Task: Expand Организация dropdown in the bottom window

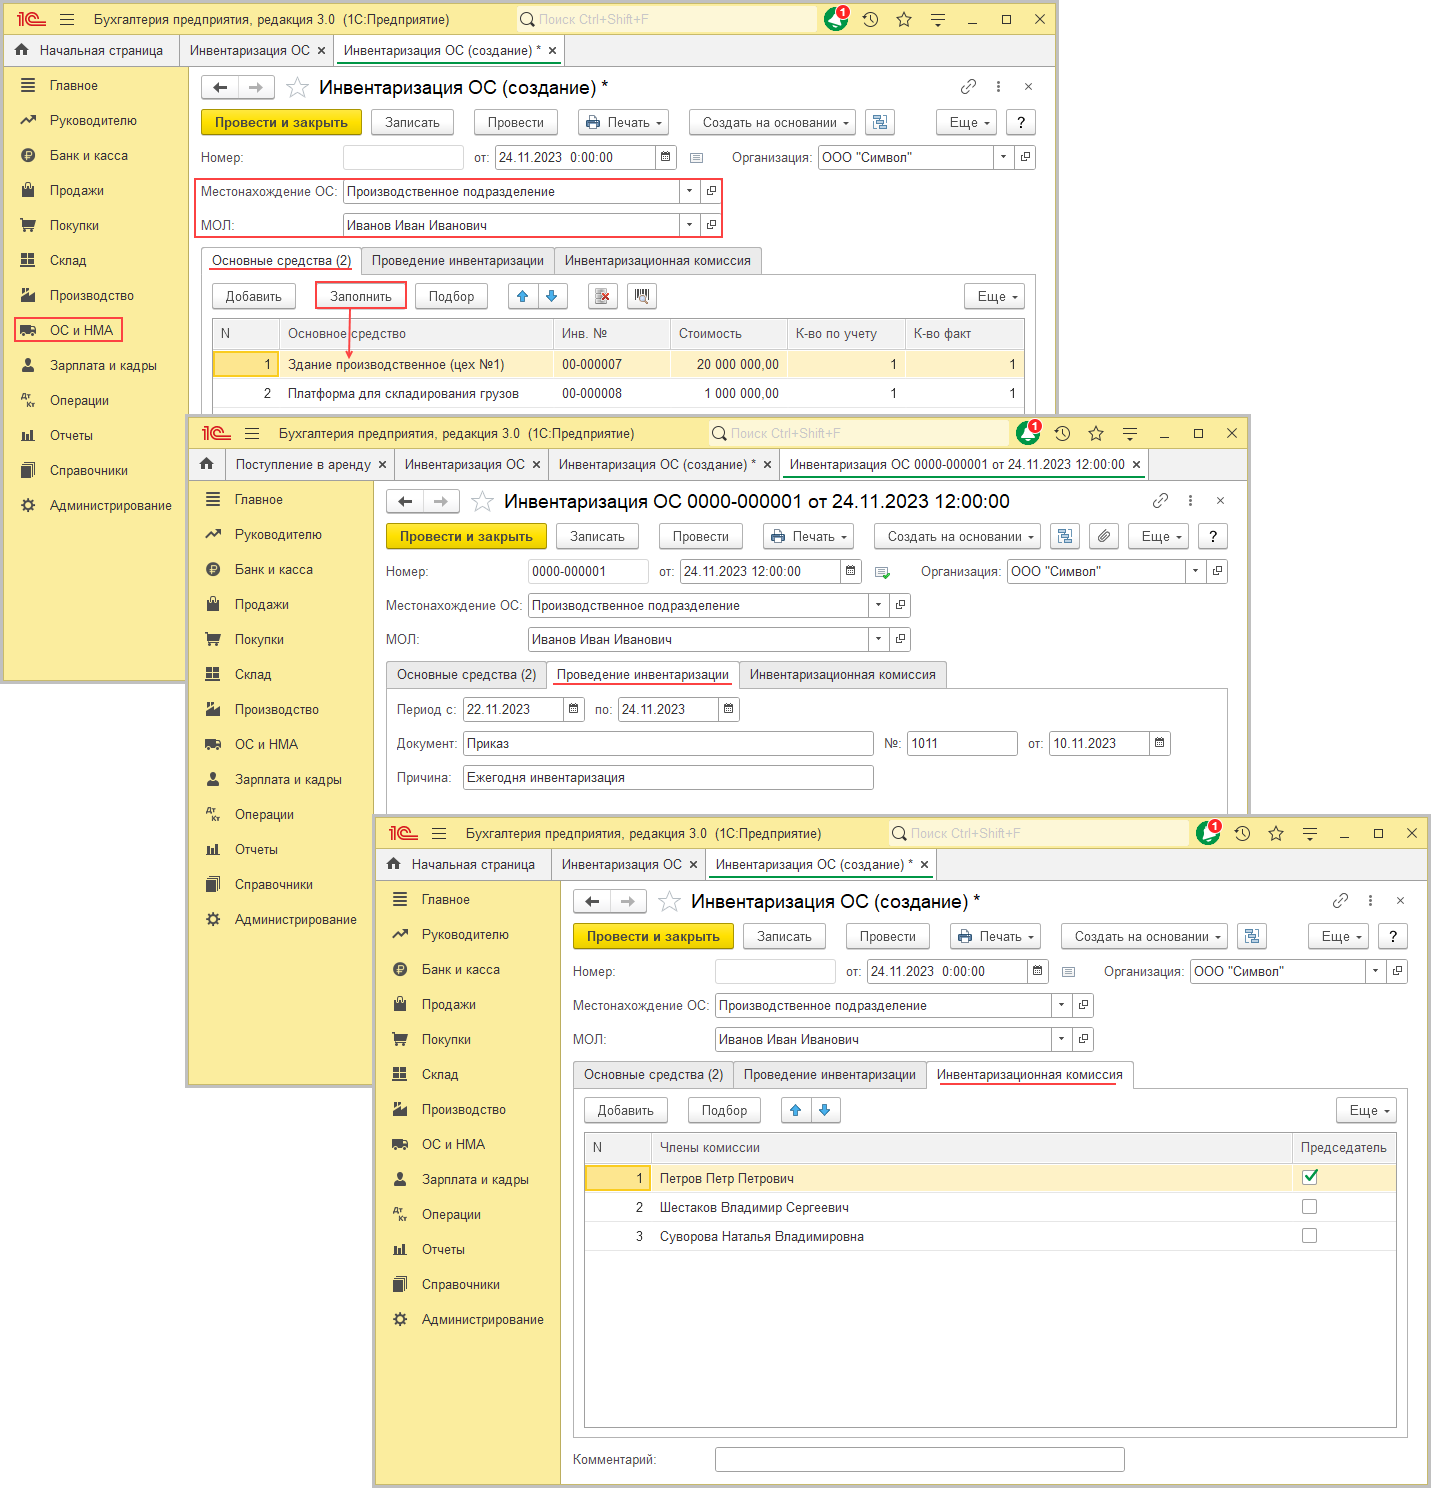Action: click(x=1375, y=971)
